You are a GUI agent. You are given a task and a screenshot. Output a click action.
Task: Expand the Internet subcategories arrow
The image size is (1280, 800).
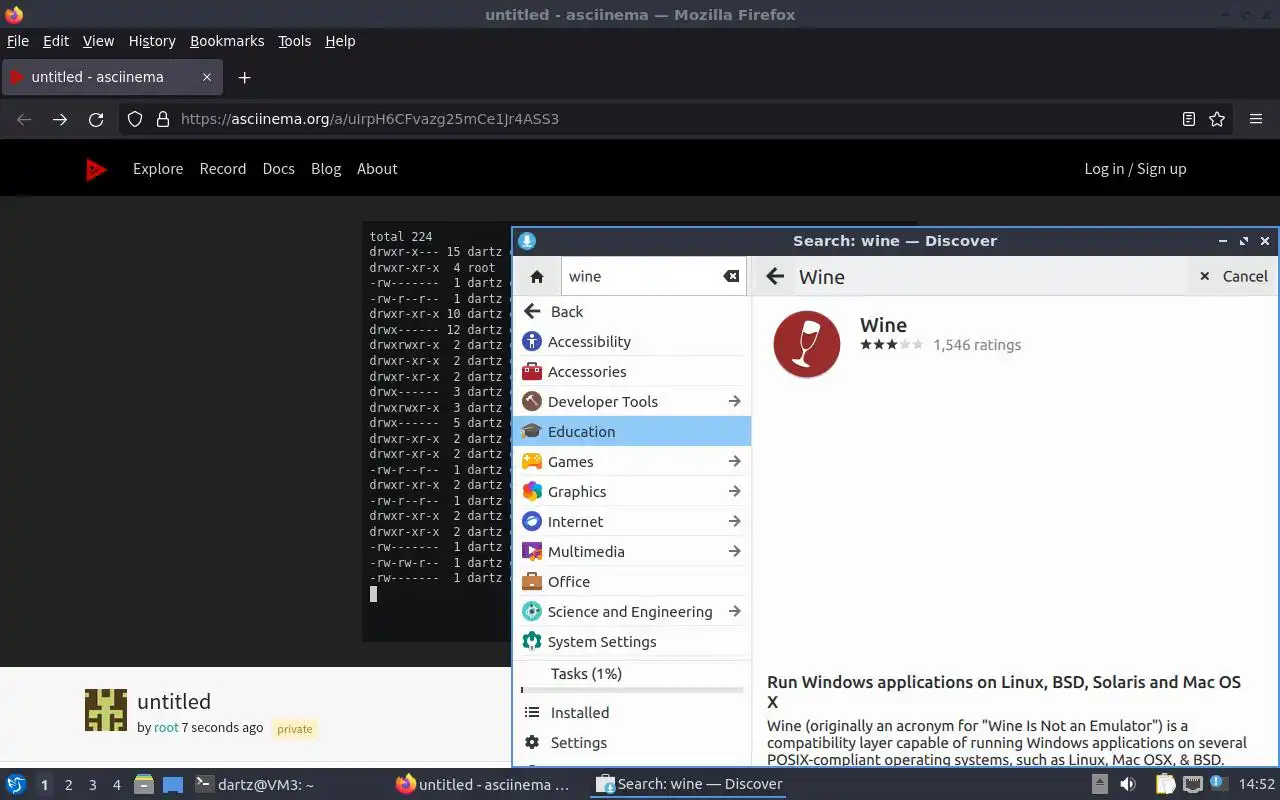point(735,522)
